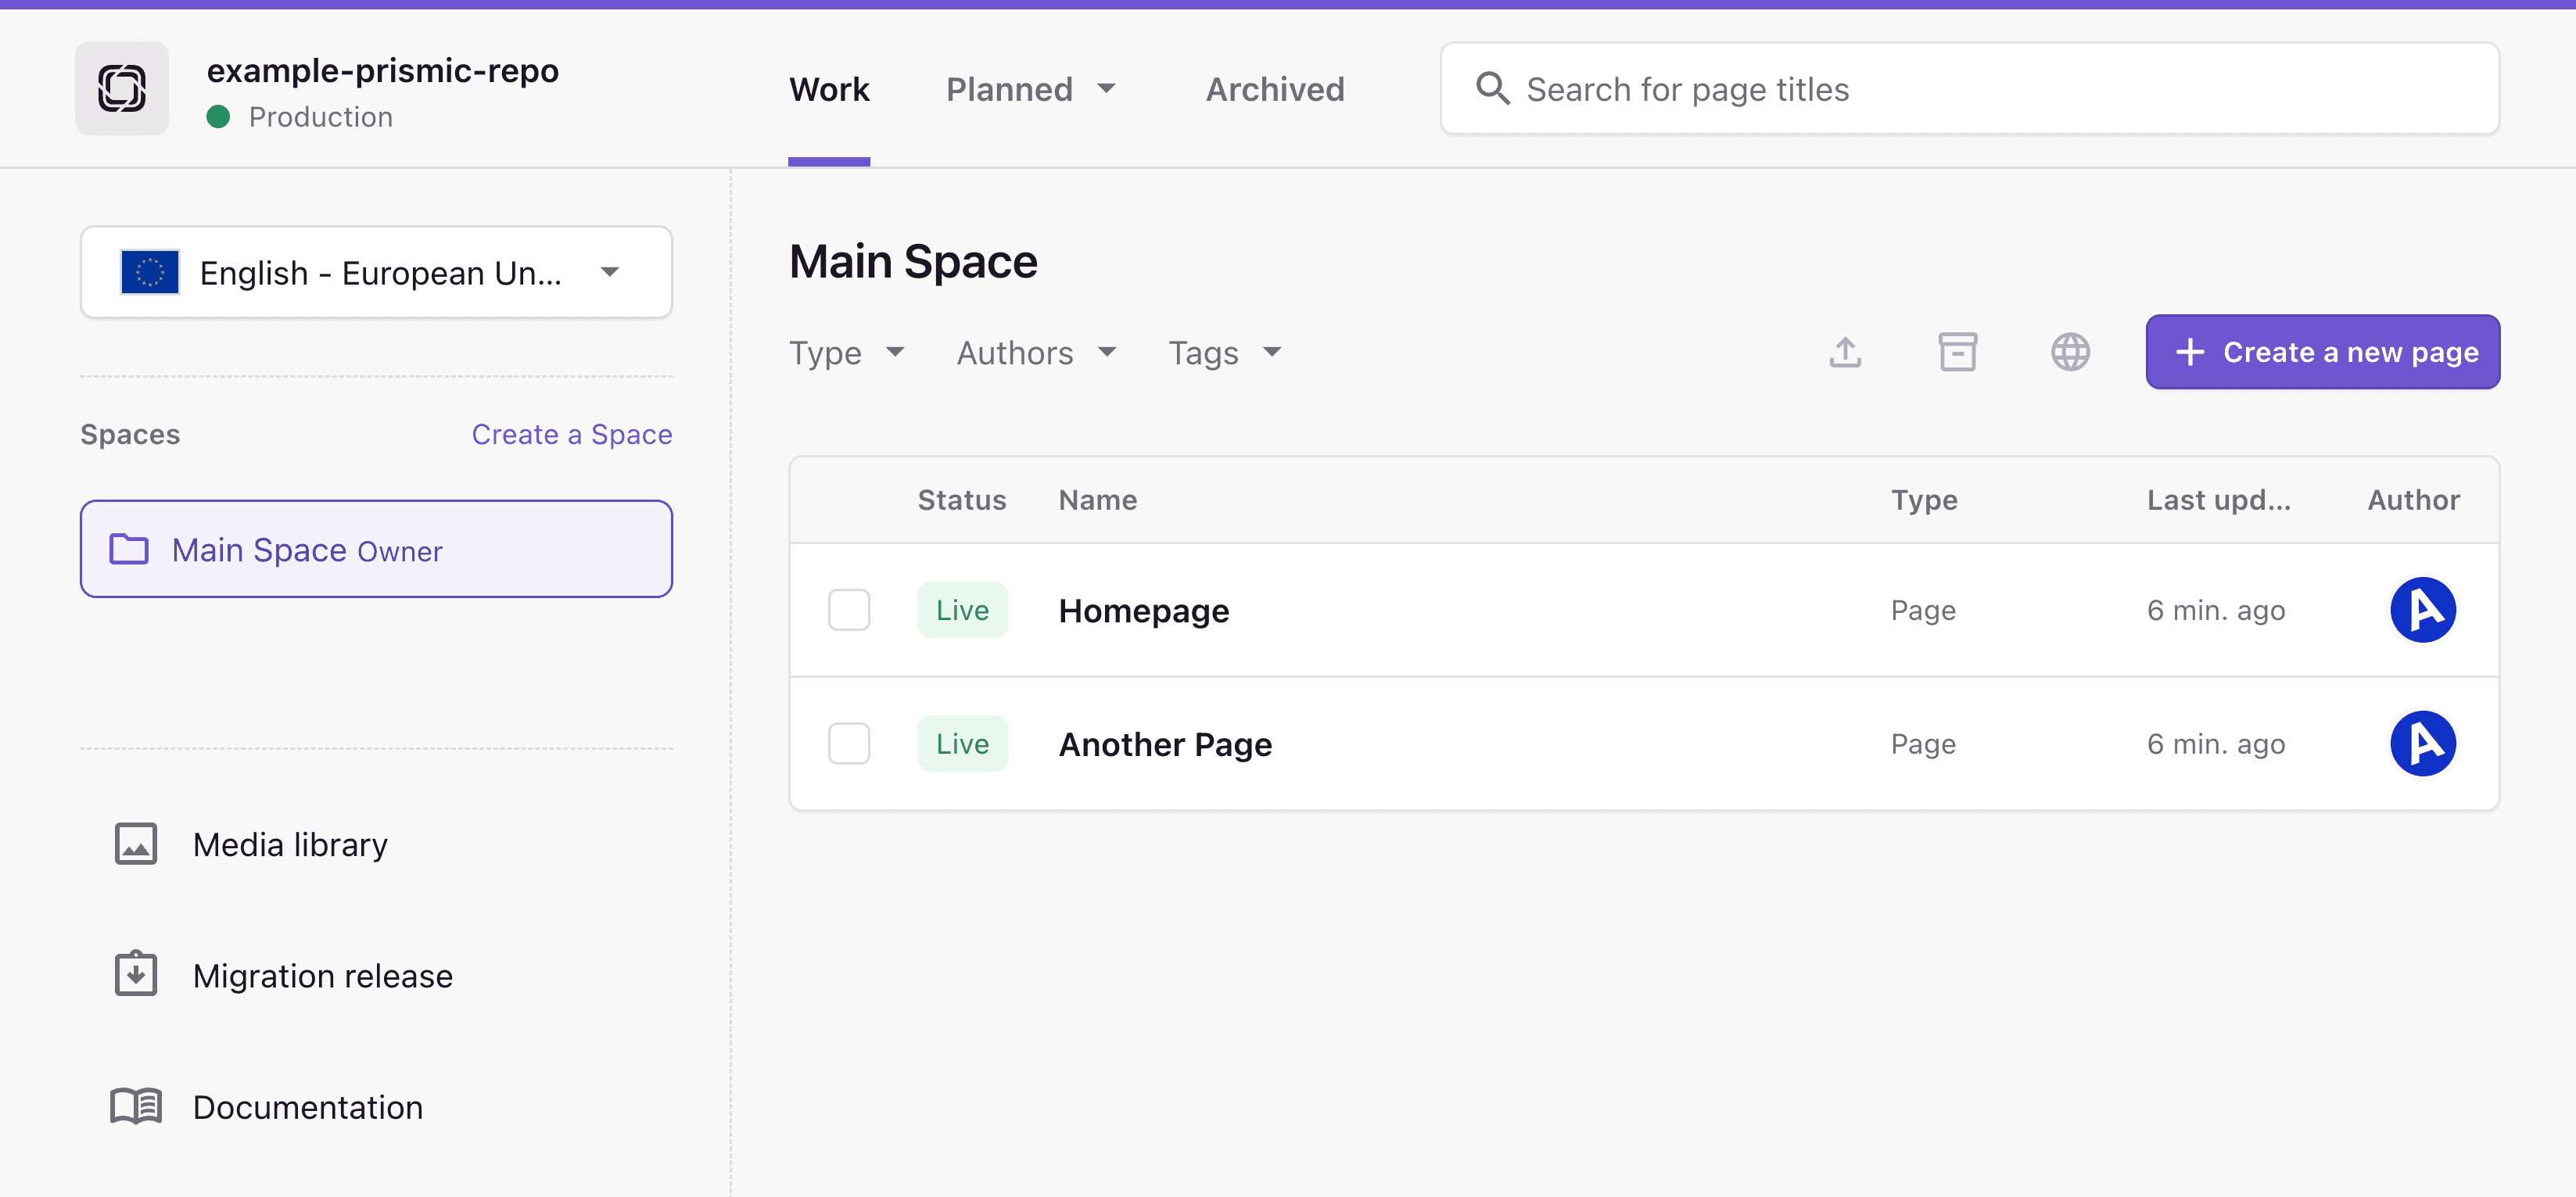Open Documentation from the sidebar
The height and width of the screenshot is (1197, 2576).
pyautogui.click(x=307, y=1107)
